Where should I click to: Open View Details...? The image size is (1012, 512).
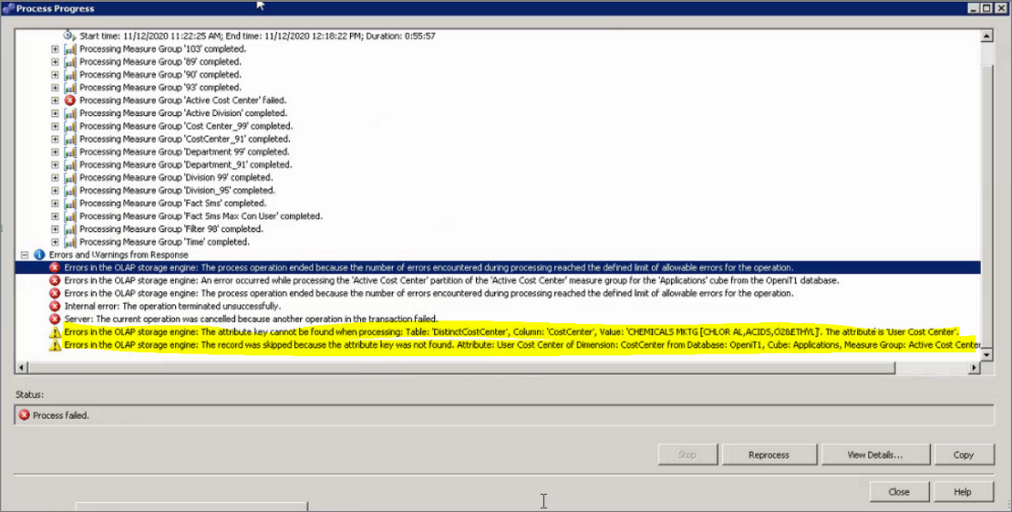tap(875, 455)
